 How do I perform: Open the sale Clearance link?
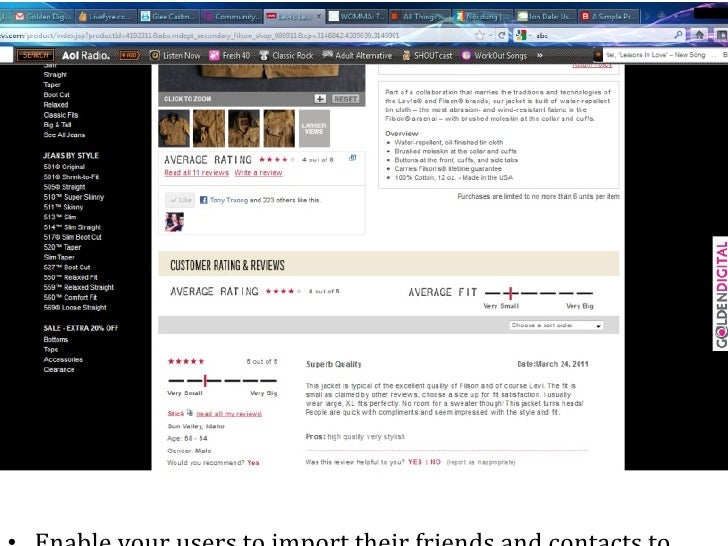click(59, 370)
